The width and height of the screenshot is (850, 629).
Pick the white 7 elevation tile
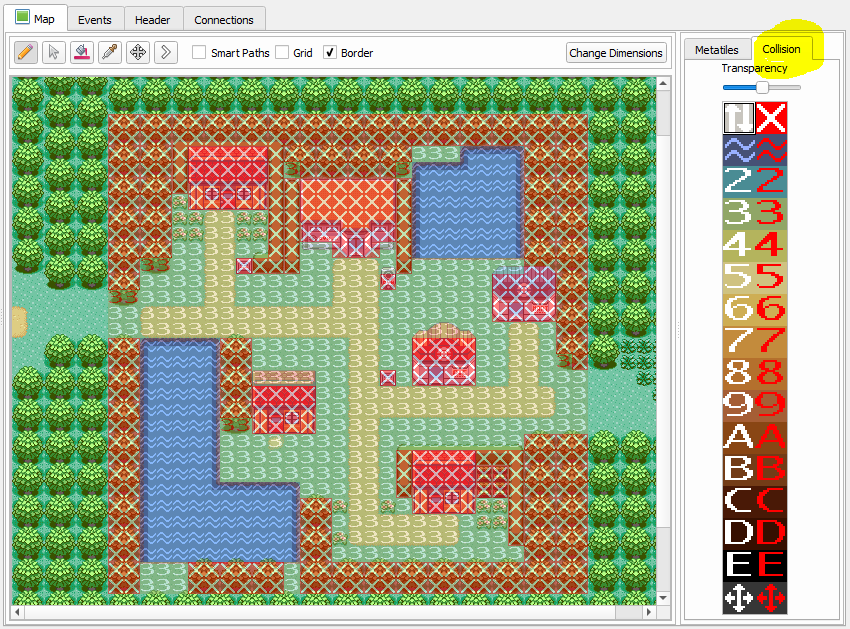(739, 341)
